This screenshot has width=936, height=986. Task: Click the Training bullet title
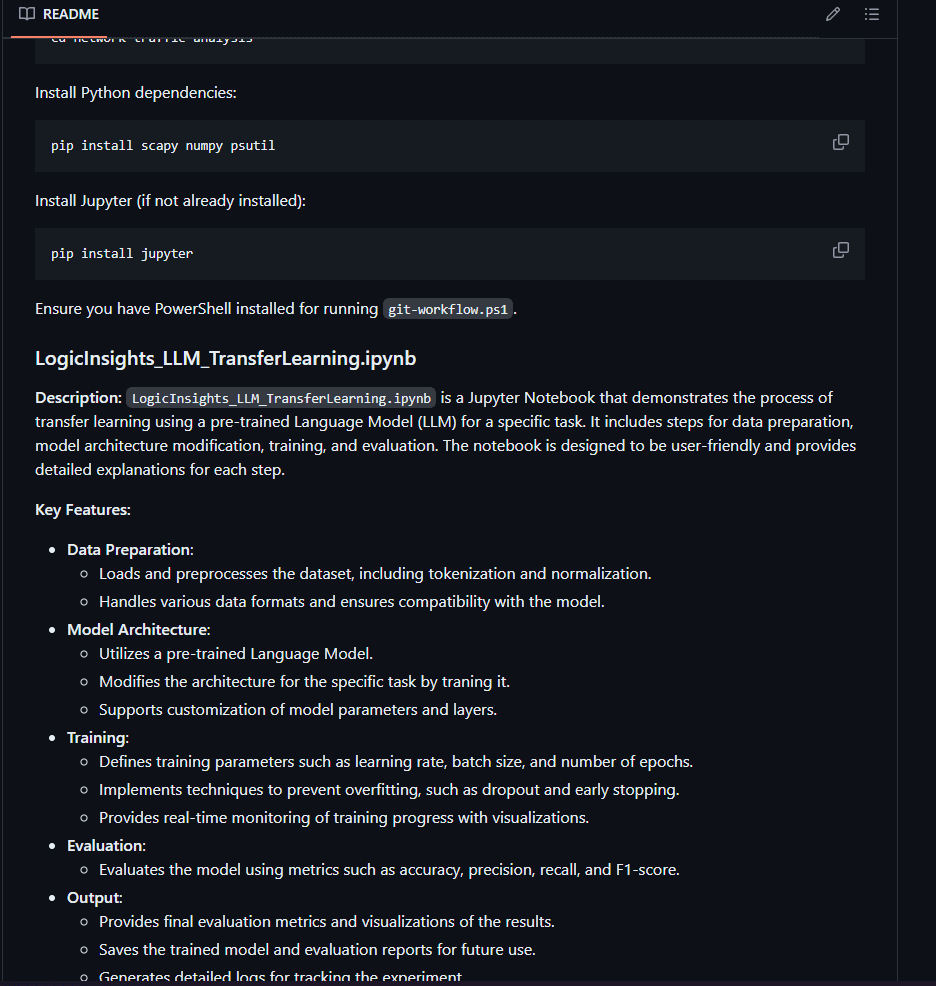(98, 738)
